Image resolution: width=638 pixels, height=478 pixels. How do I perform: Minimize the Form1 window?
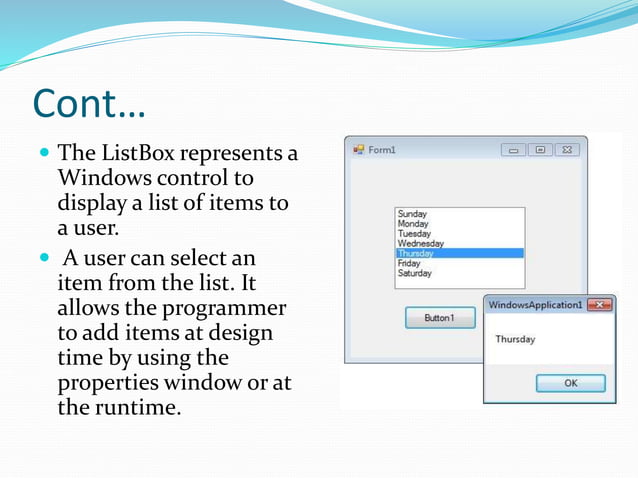pyautogui.click(x=513, y=150)
